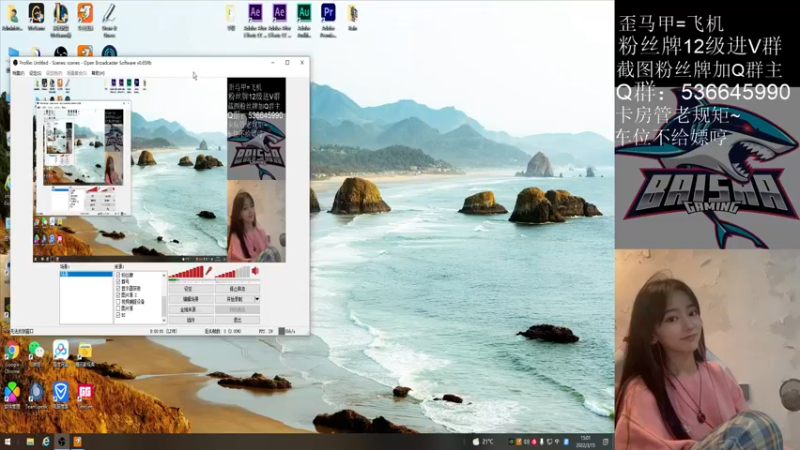Select the pen-and-signature desktop shortcut
This screenshot has width=800, height=450.
point(109,19)
